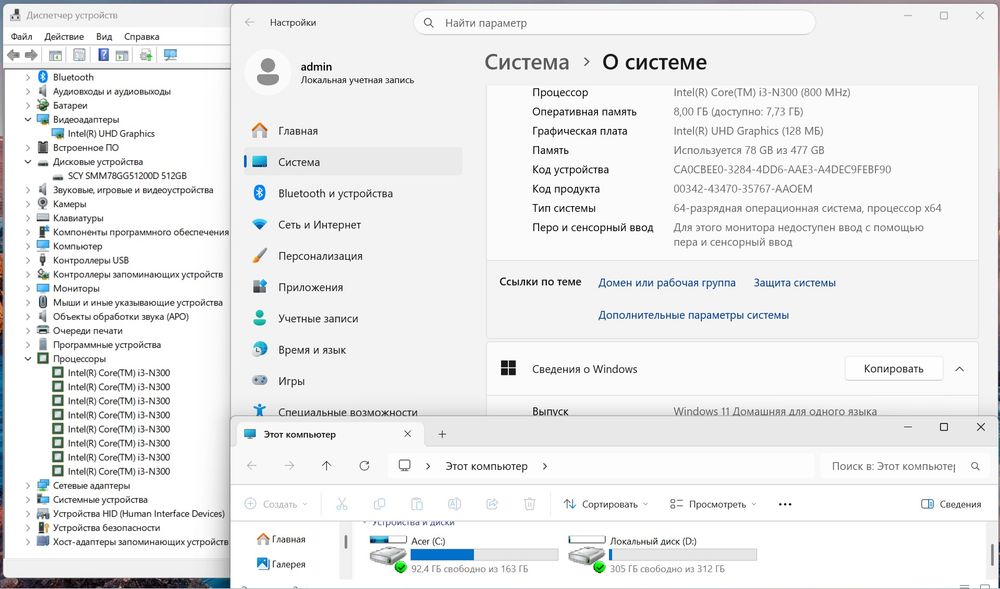Click the Главная home icon in Settings sidebar
This screenshot has width=1000, height=589.
click(x=260, y=131)
